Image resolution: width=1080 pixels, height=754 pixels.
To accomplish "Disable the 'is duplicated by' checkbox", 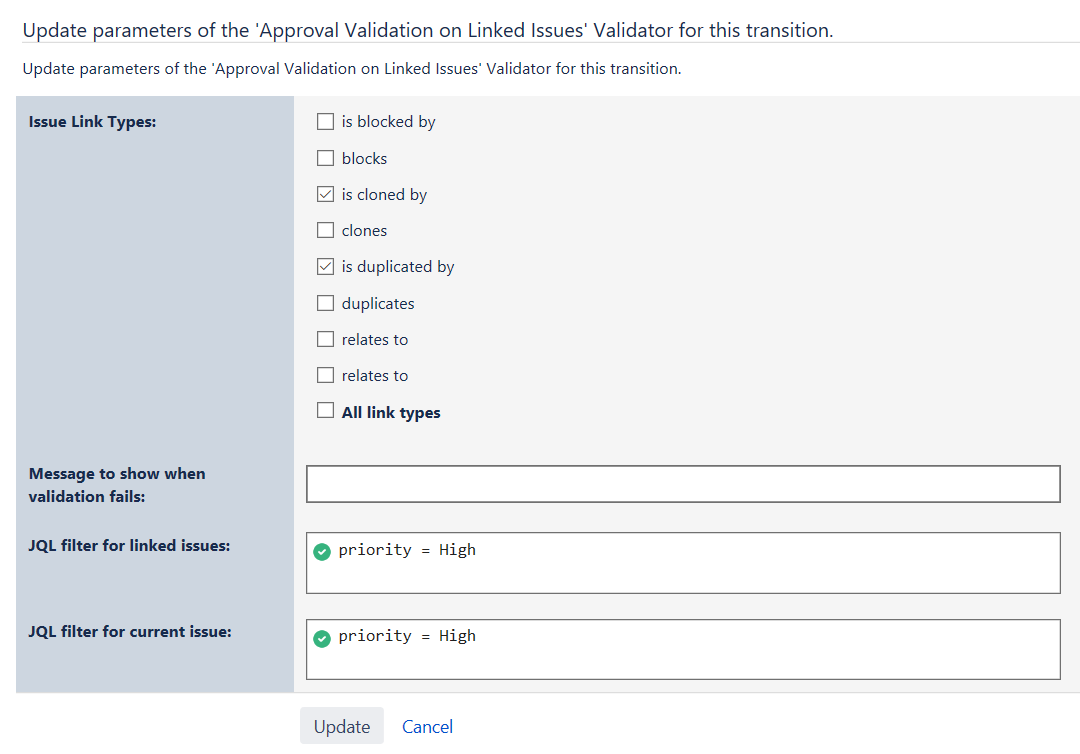I will click(x=325, y=267).
